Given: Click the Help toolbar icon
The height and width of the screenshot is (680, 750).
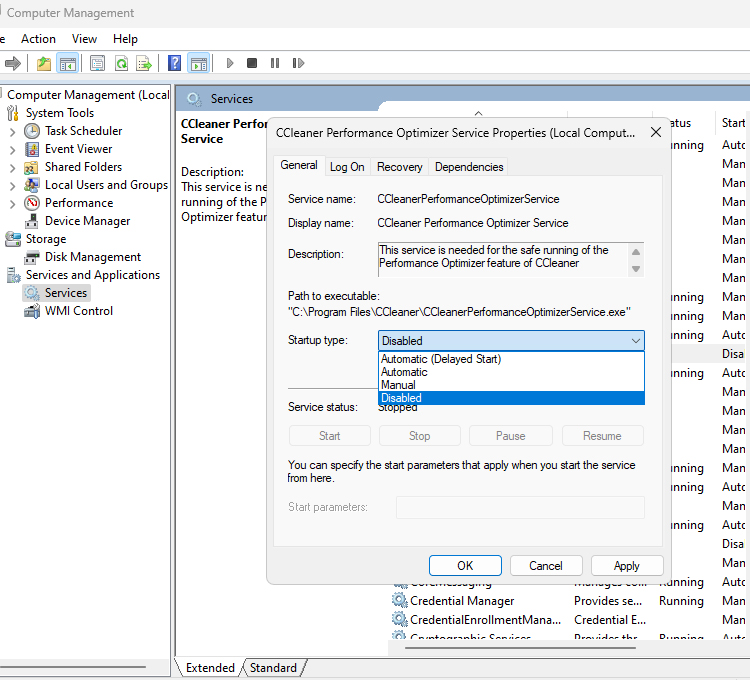Looking at the screenshot, I should 174,63.
